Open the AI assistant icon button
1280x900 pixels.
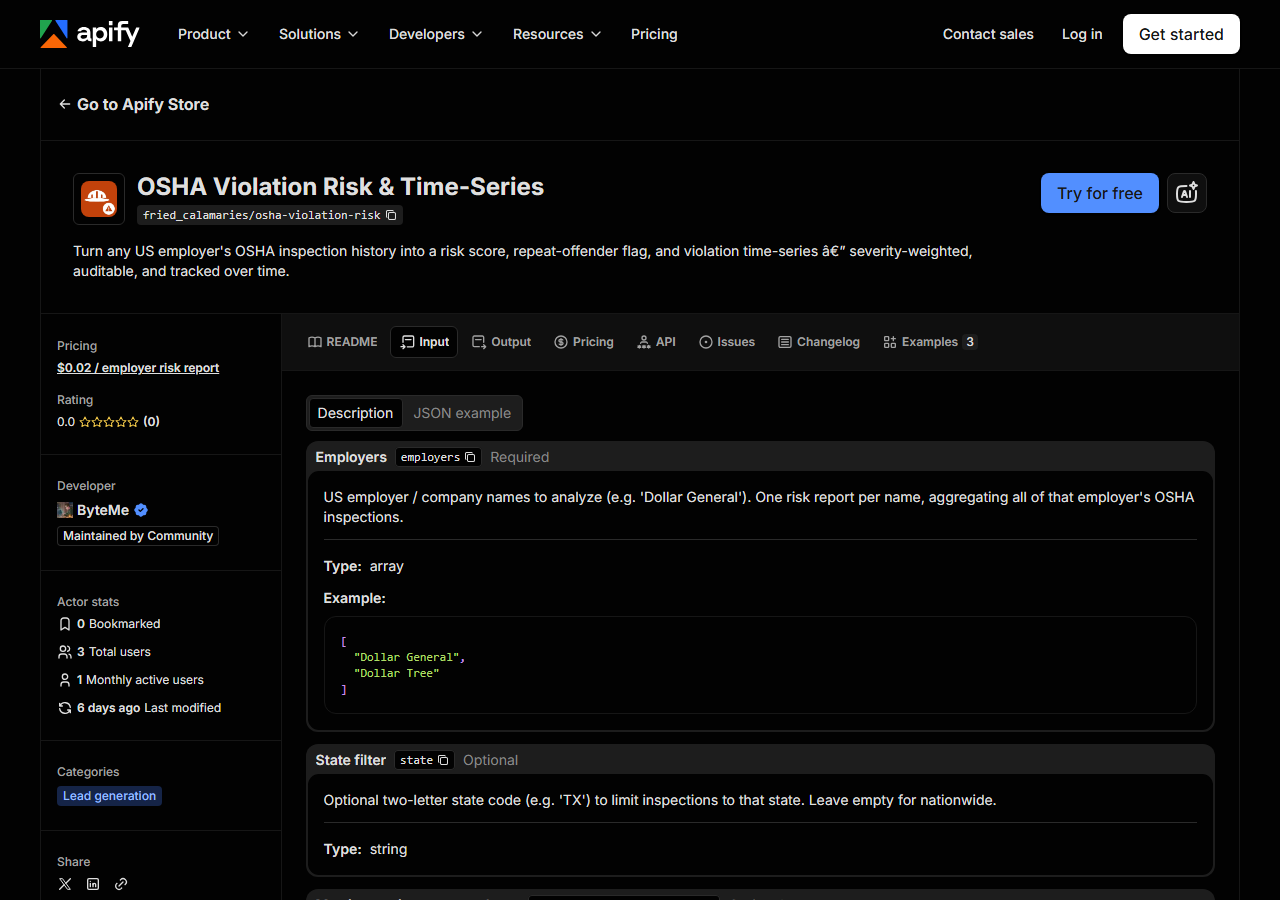point(1187,193)
